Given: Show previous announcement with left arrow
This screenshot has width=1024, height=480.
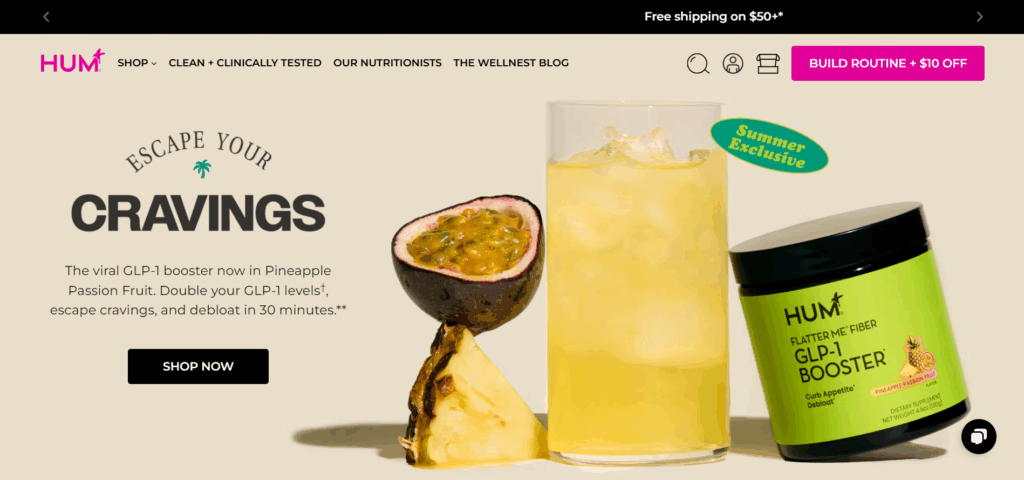Looking at the screenshot, I should point(46,17).
